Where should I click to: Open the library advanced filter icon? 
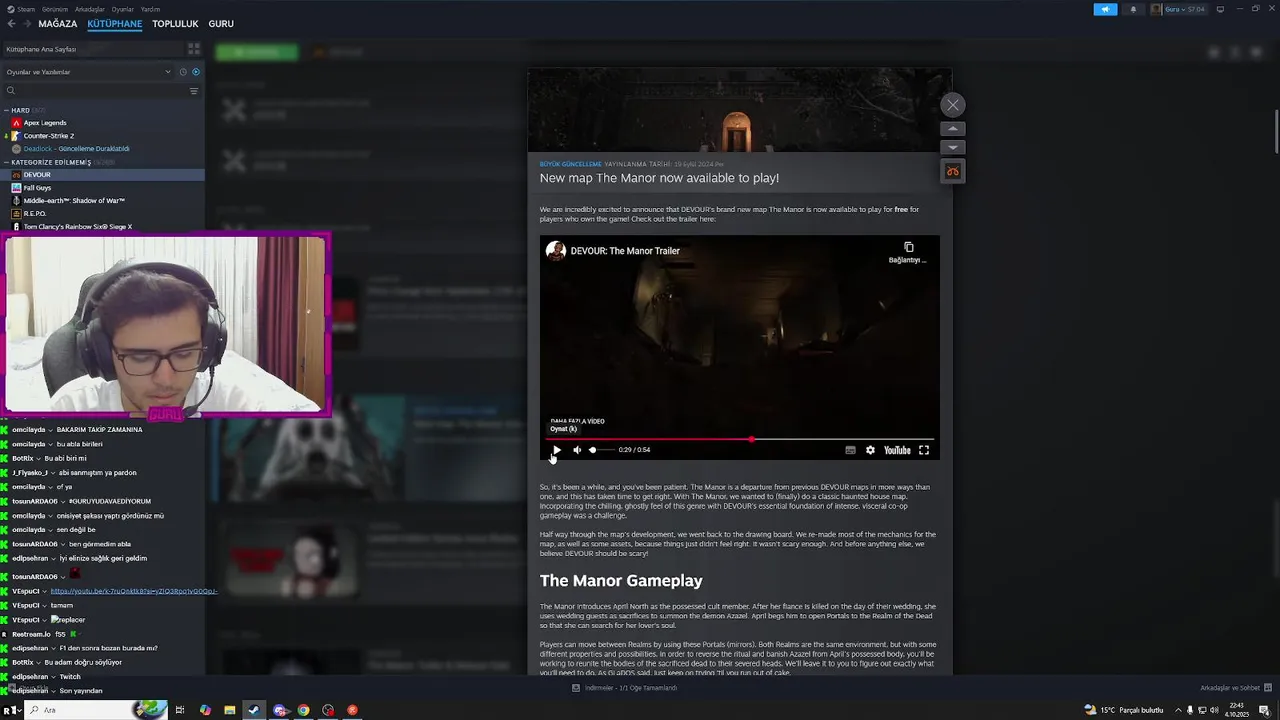coord(194,91)
